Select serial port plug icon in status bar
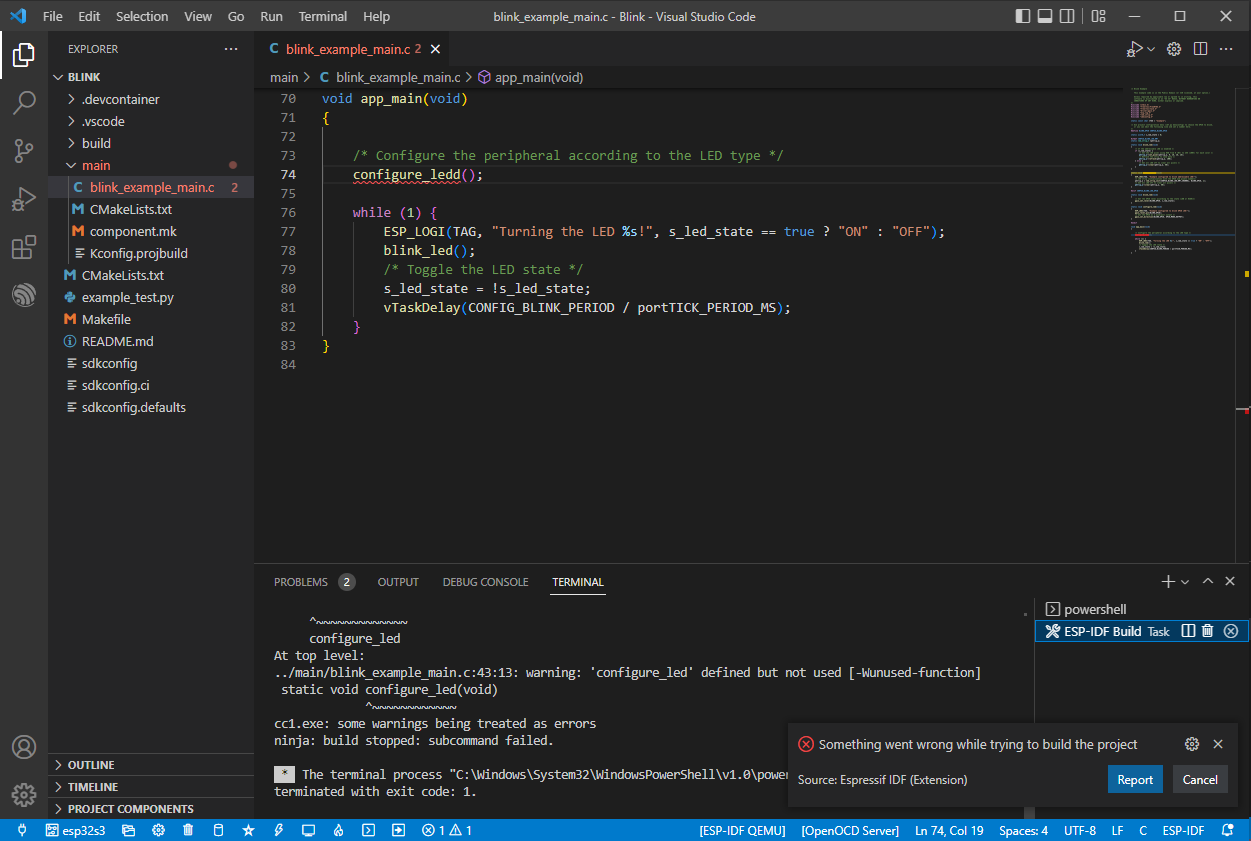Image resolution: width=1251 pixels, height=841 pixels. [21, 830]
